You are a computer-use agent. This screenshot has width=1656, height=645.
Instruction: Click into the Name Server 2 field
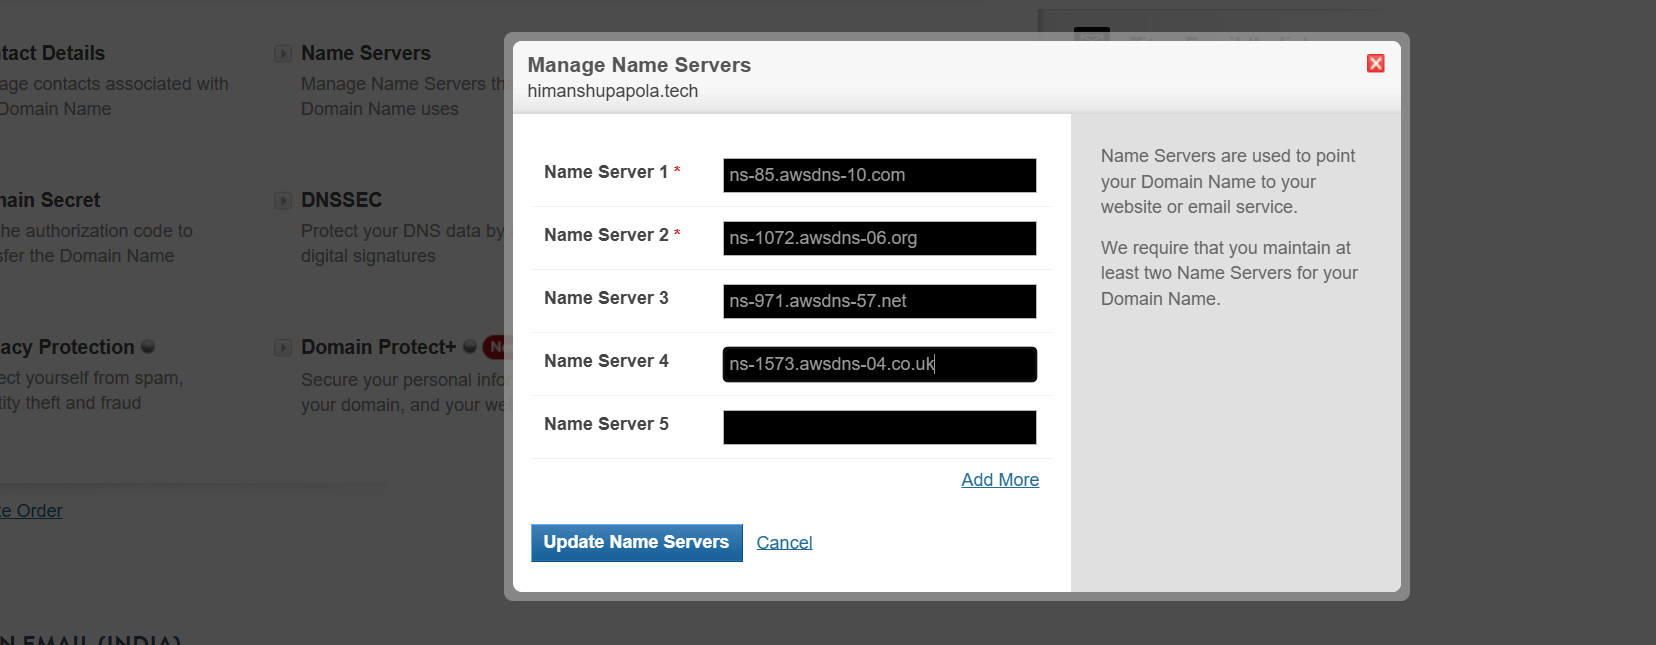tap(879, 238)
